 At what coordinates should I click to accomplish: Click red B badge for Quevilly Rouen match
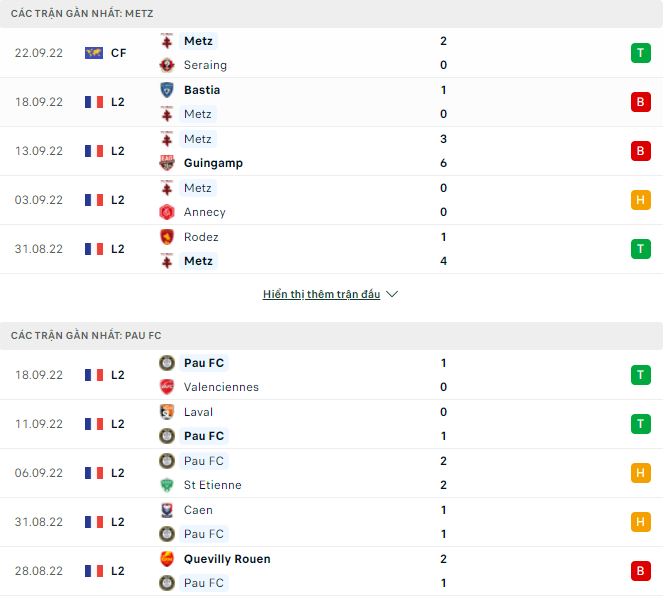640,571
